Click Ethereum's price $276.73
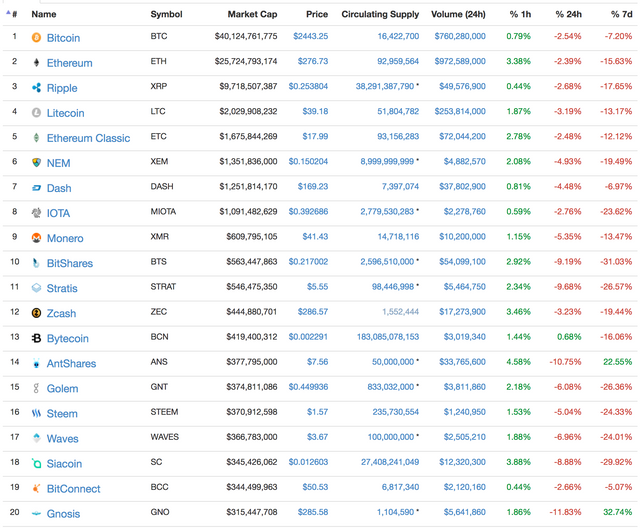Screen dimensions: 640x528 [313, 61]
